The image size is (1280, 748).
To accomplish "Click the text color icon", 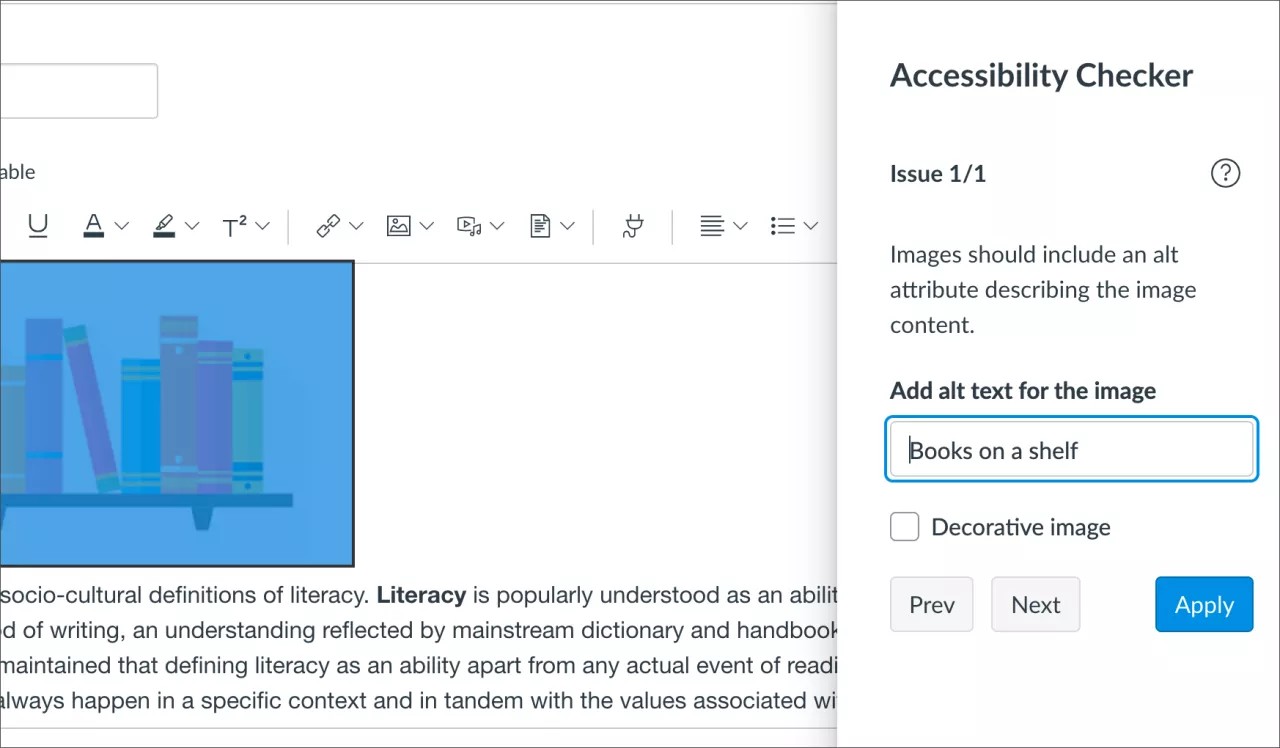I will pyautogui.click(x=94, y=226).
